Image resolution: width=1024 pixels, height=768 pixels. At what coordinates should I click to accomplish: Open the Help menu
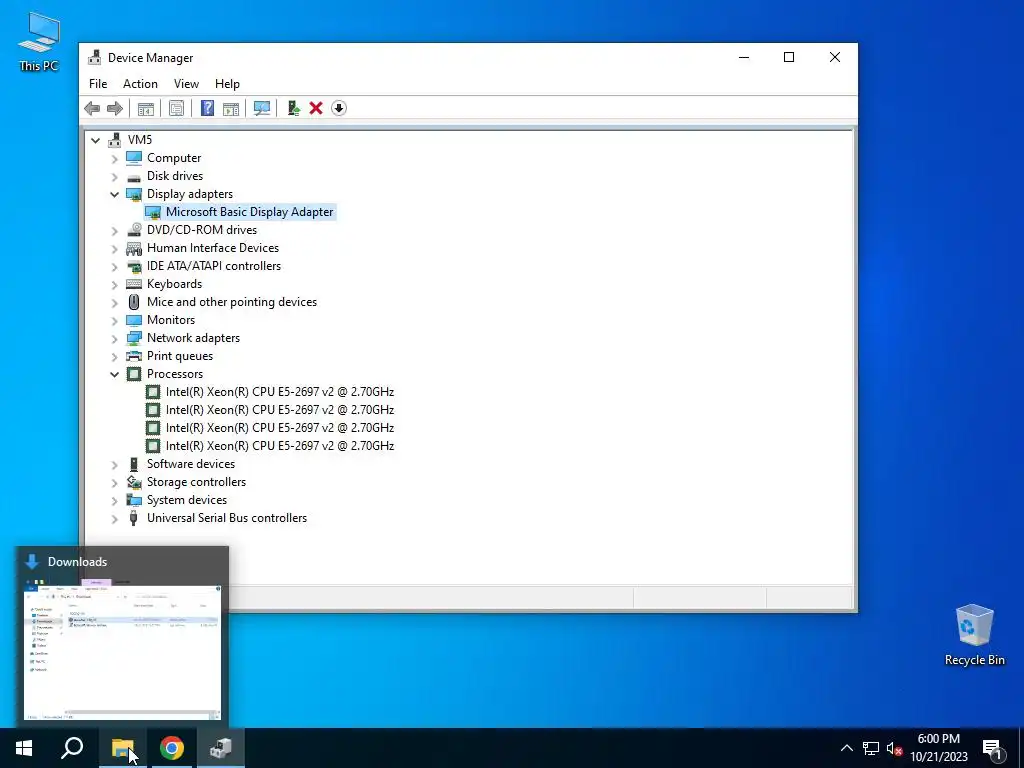tap(227, 84)
